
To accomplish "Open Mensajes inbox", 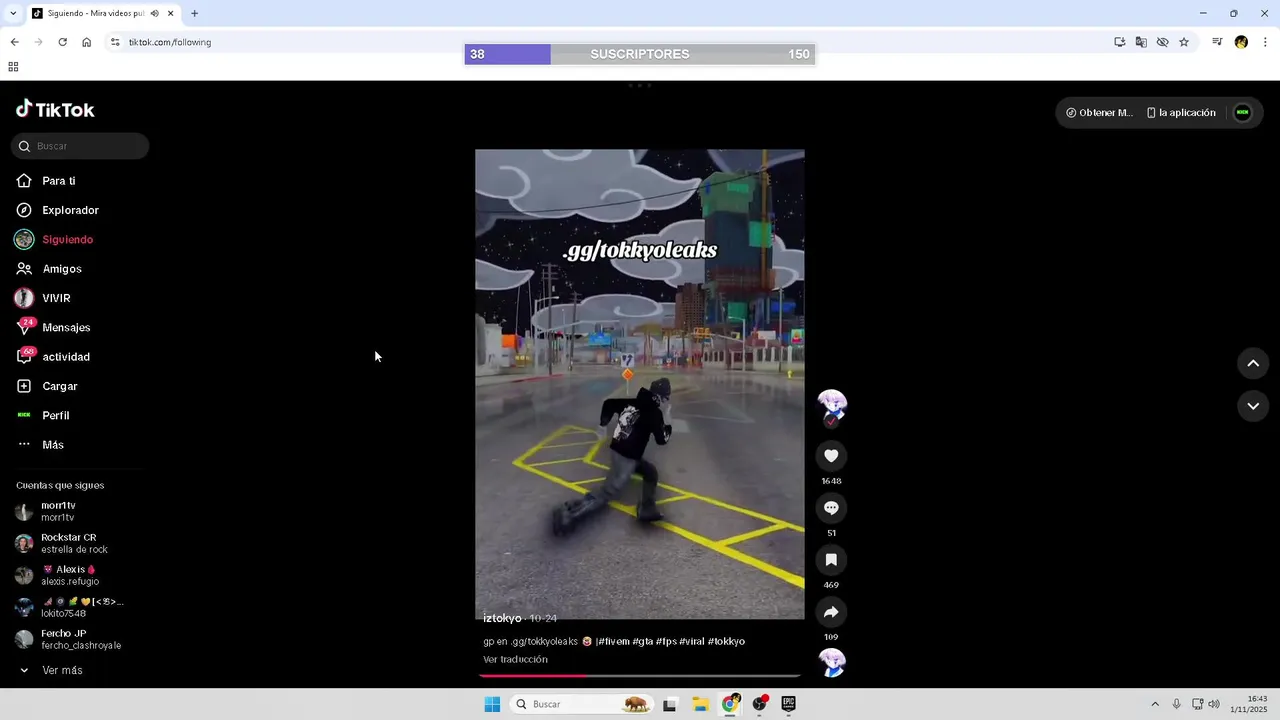I will point(66,327).
